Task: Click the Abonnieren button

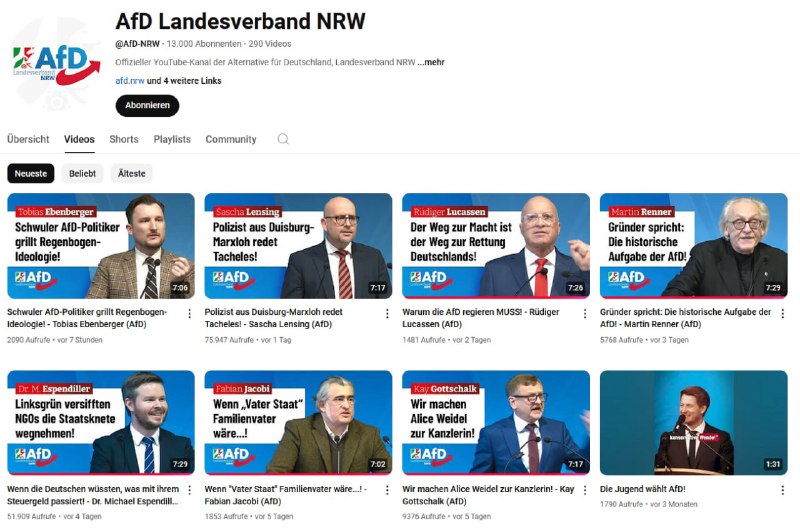Action: (x=147, y=106)
